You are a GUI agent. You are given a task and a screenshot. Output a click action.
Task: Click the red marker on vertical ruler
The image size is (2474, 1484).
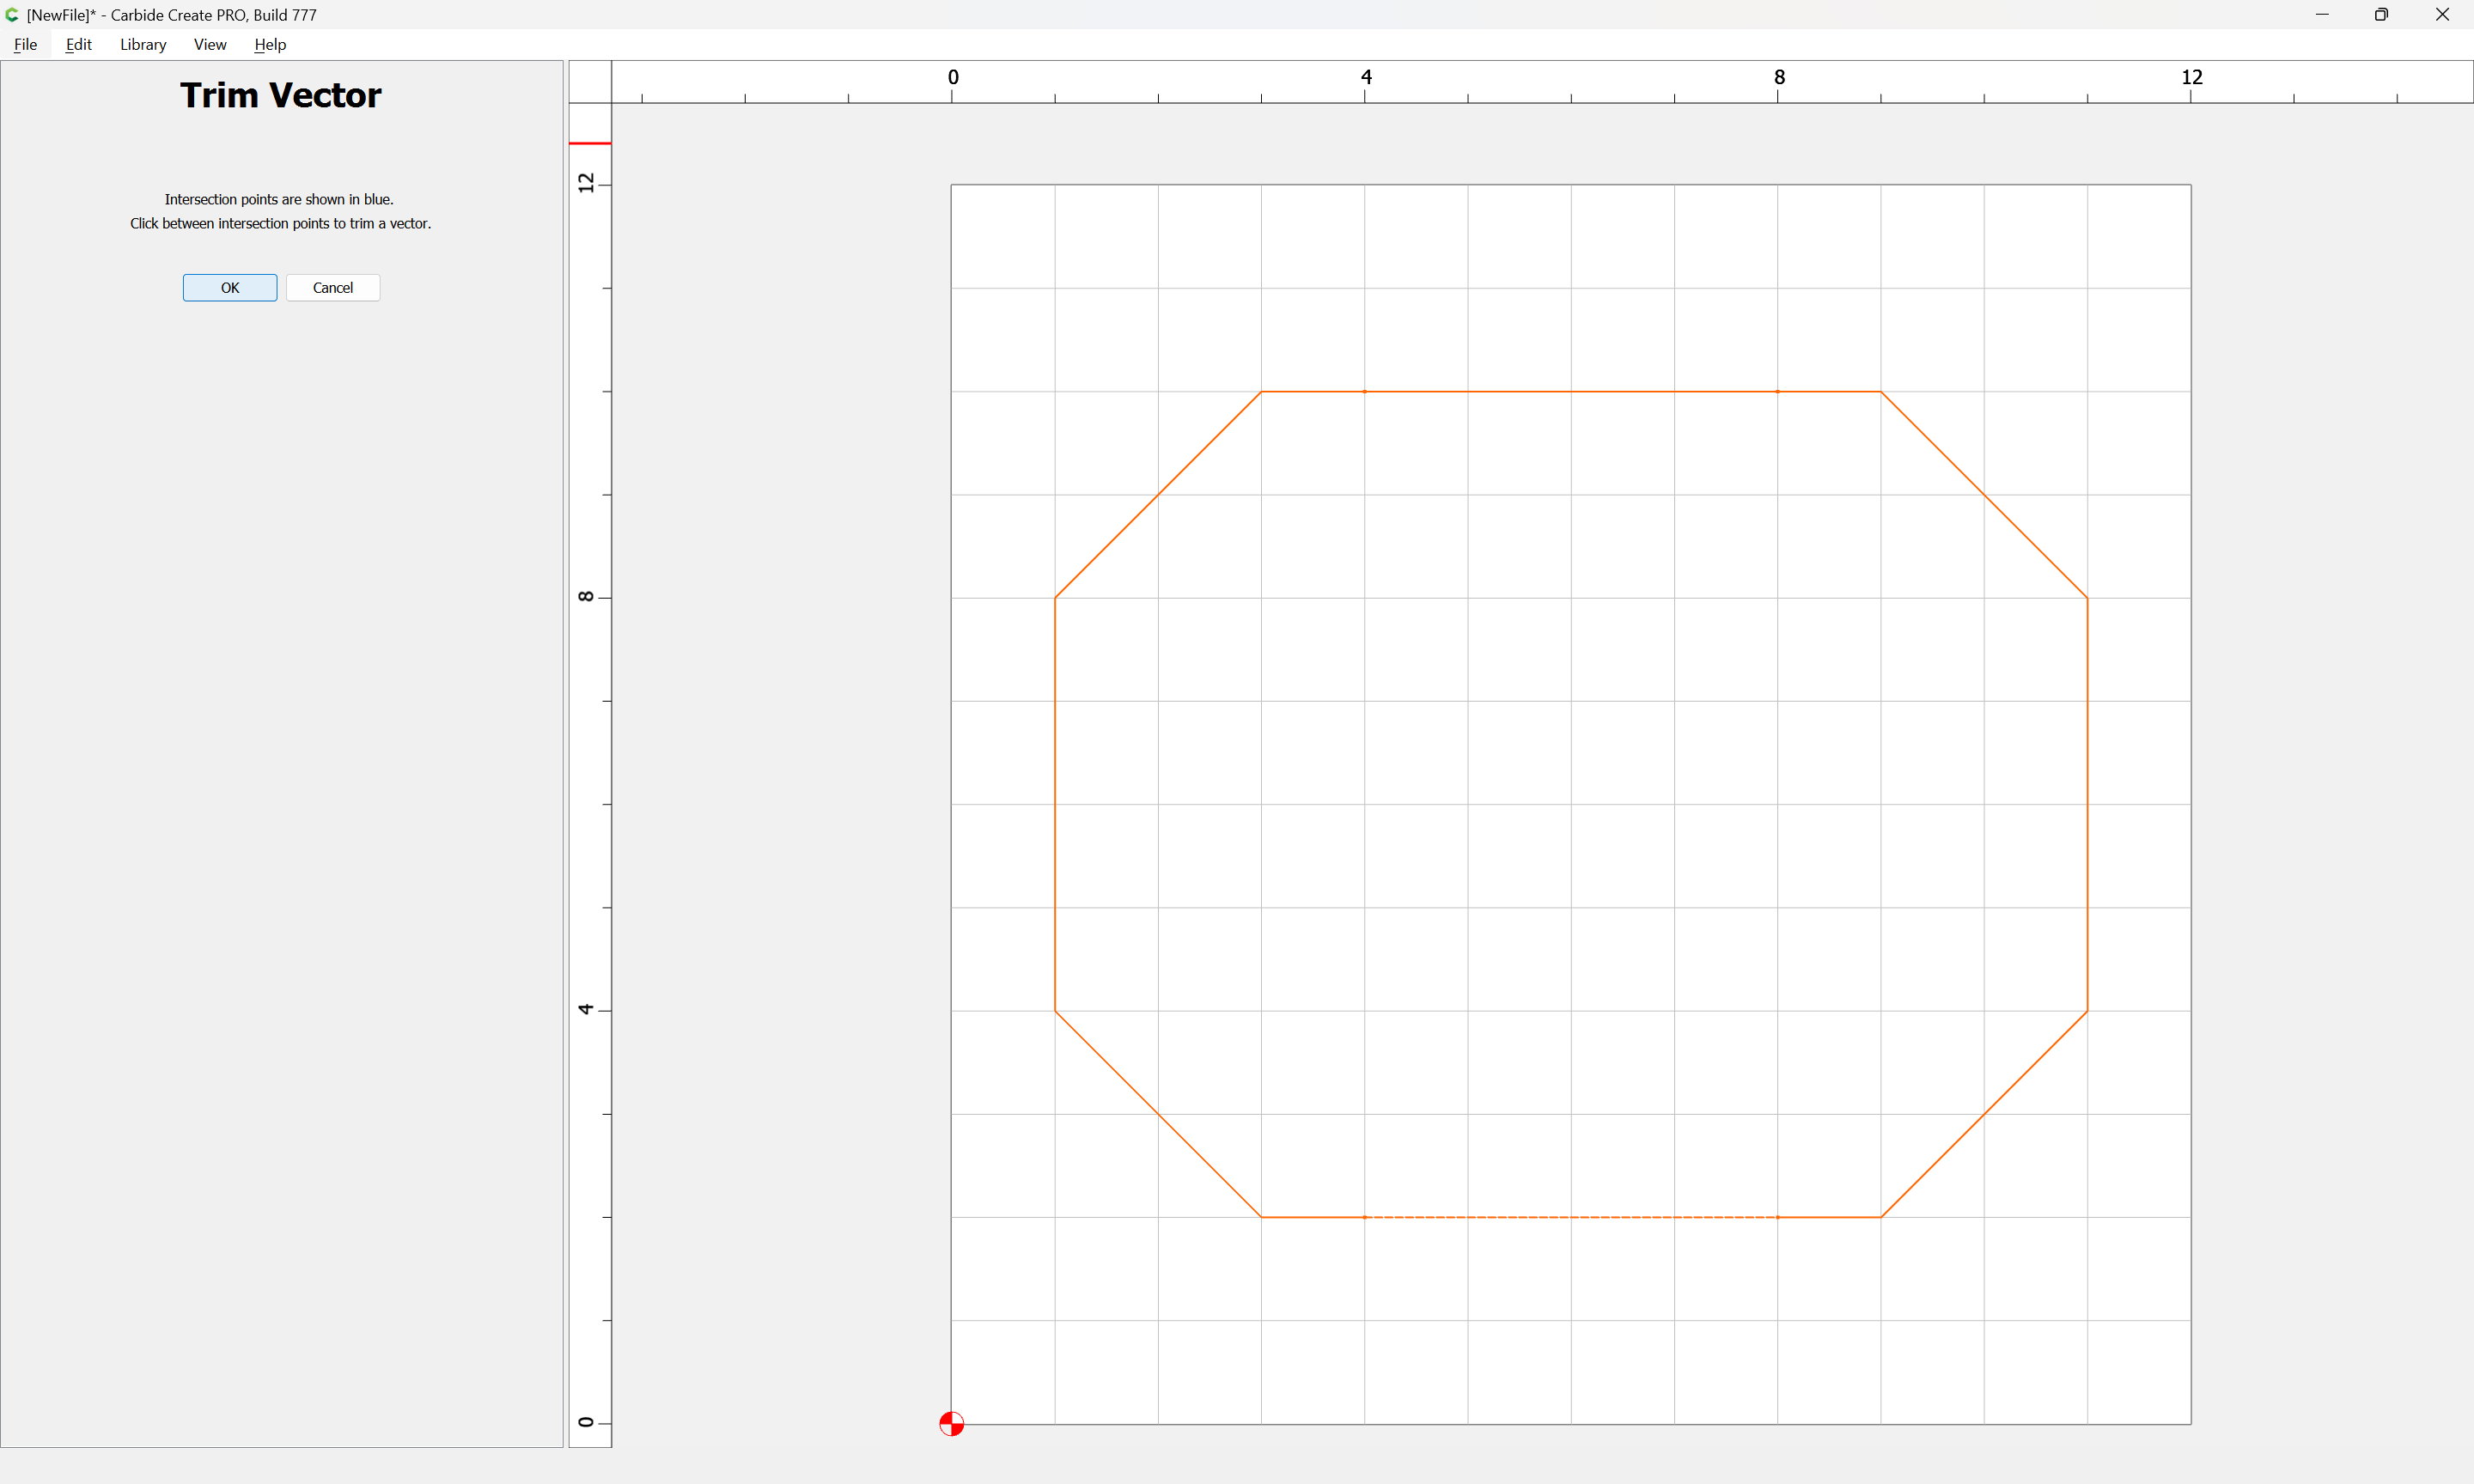[x=590, y=143]
